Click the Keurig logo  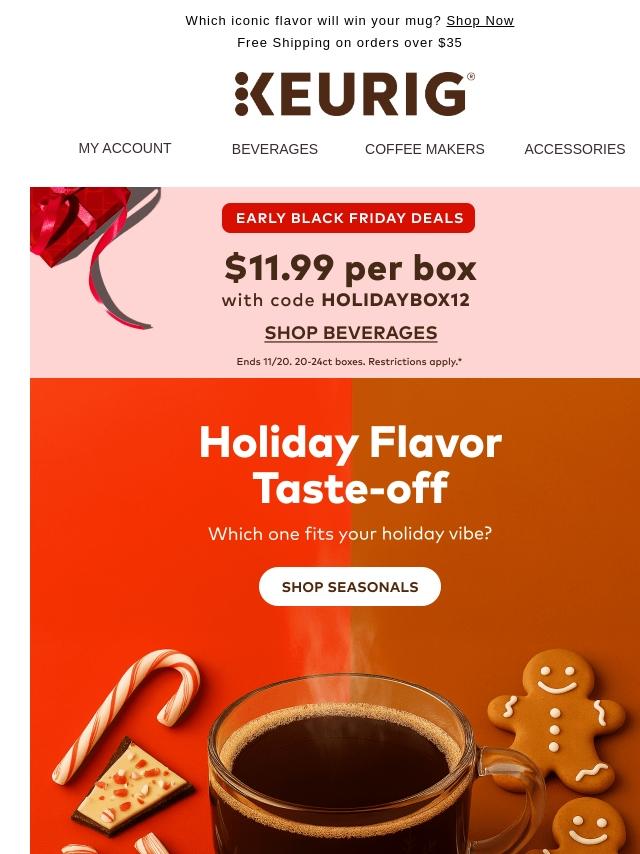pyautogui.click(x=355, y=94)
